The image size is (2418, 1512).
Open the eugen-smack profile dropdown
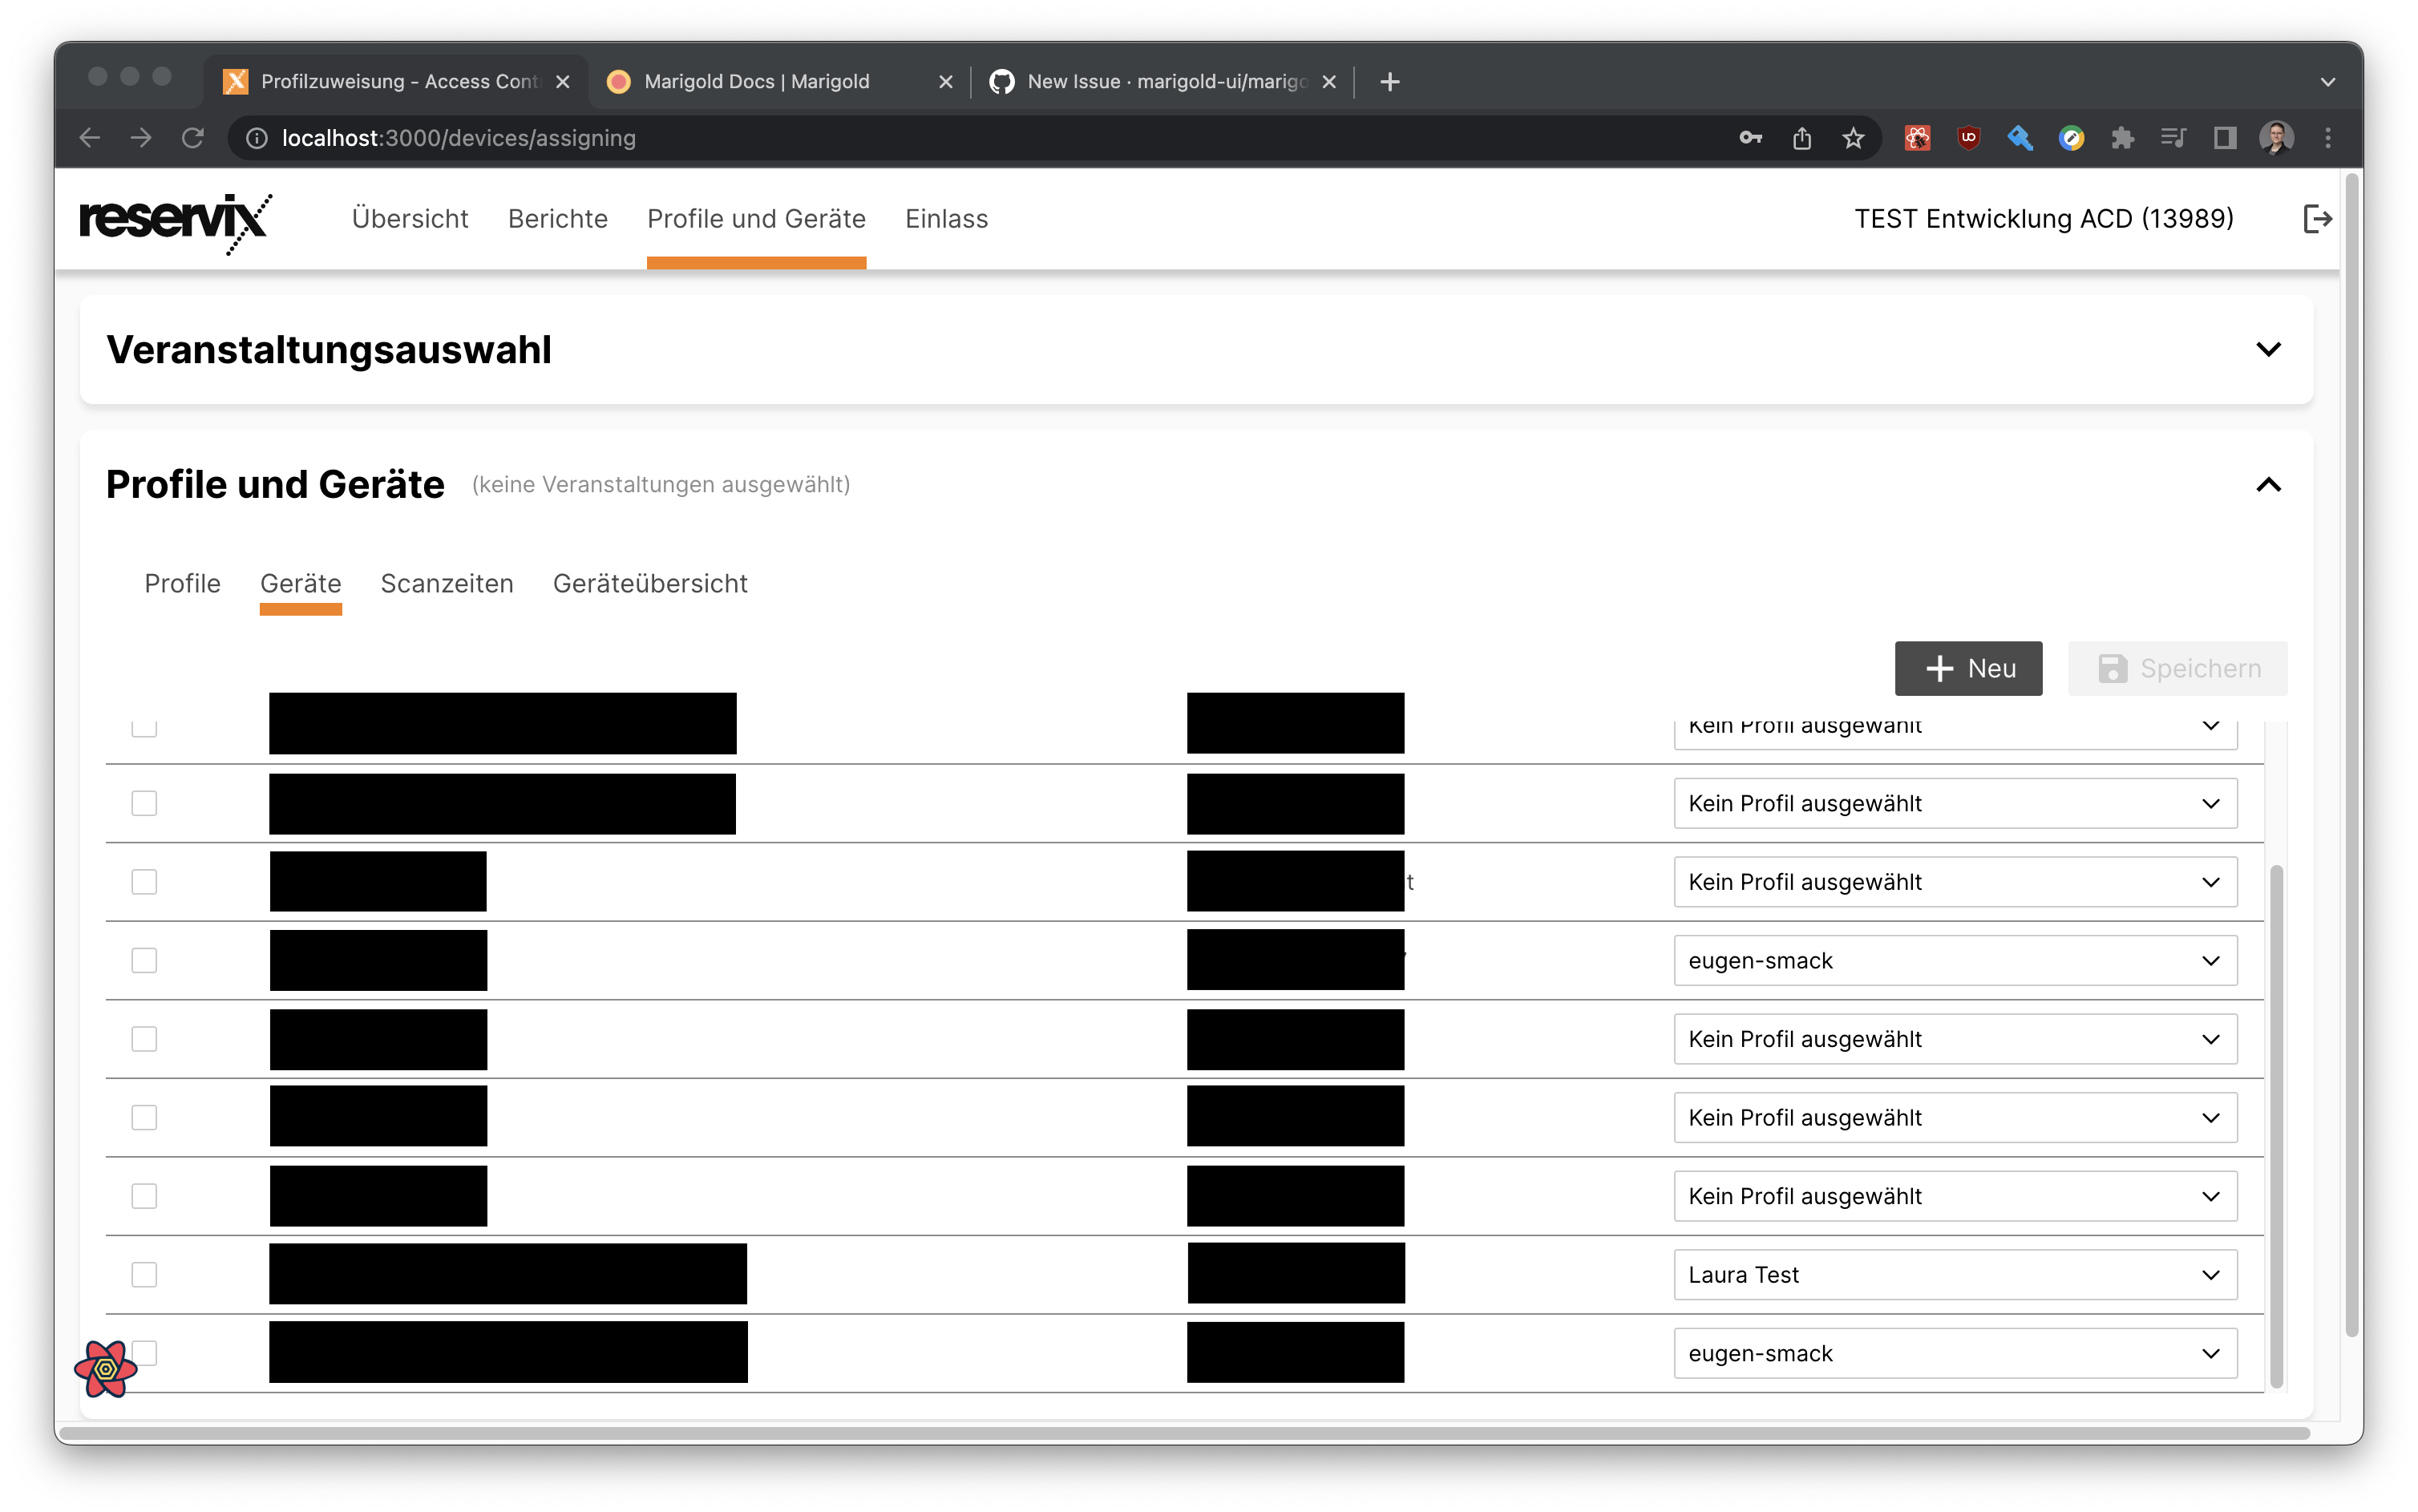coord(1954,960)
